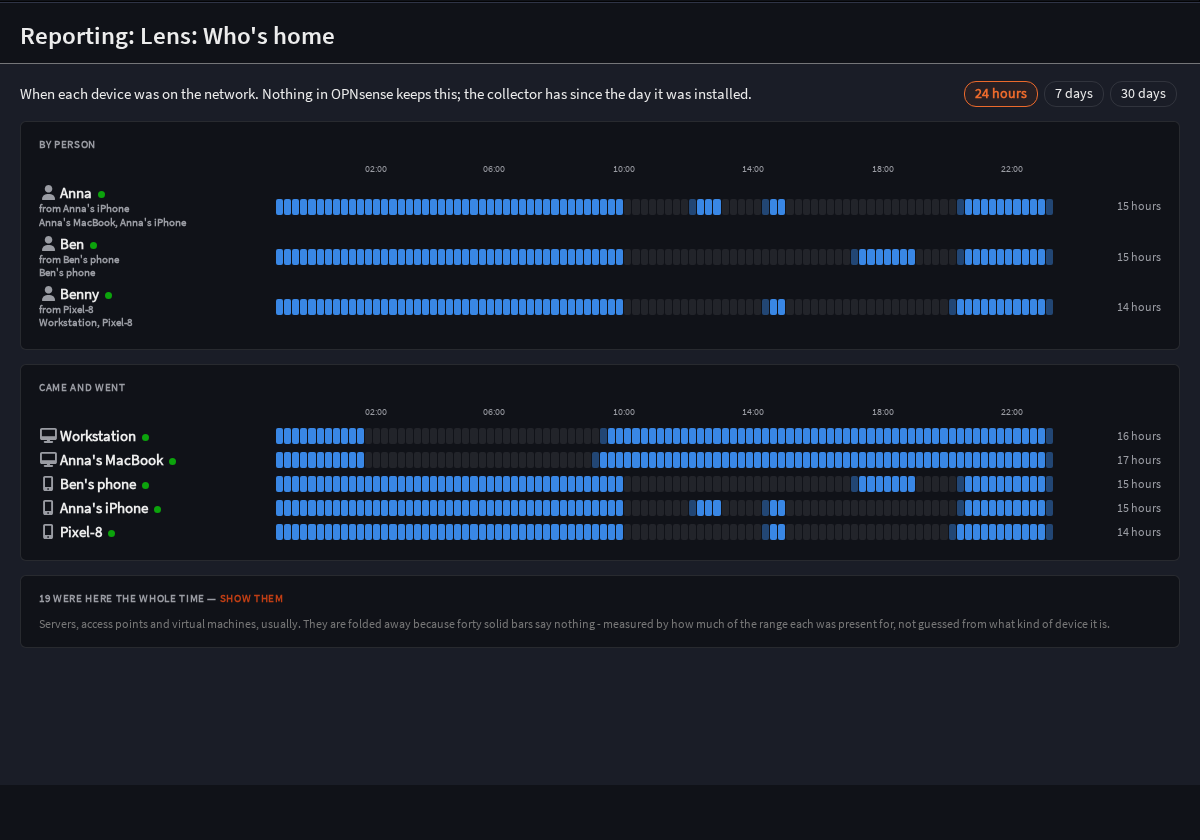Click Anna's iPhone presence timeline bar

point(665,508)
